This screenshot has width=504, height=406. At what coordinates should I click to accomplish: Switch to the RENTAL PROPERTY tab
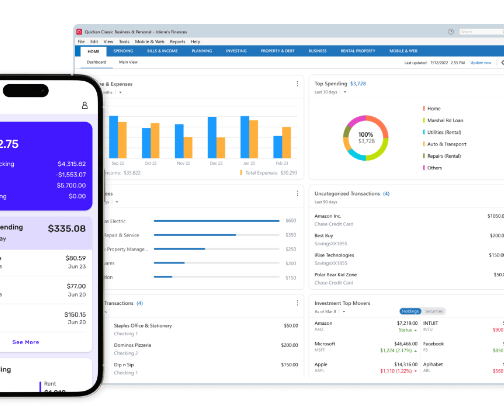coord(358,51)
